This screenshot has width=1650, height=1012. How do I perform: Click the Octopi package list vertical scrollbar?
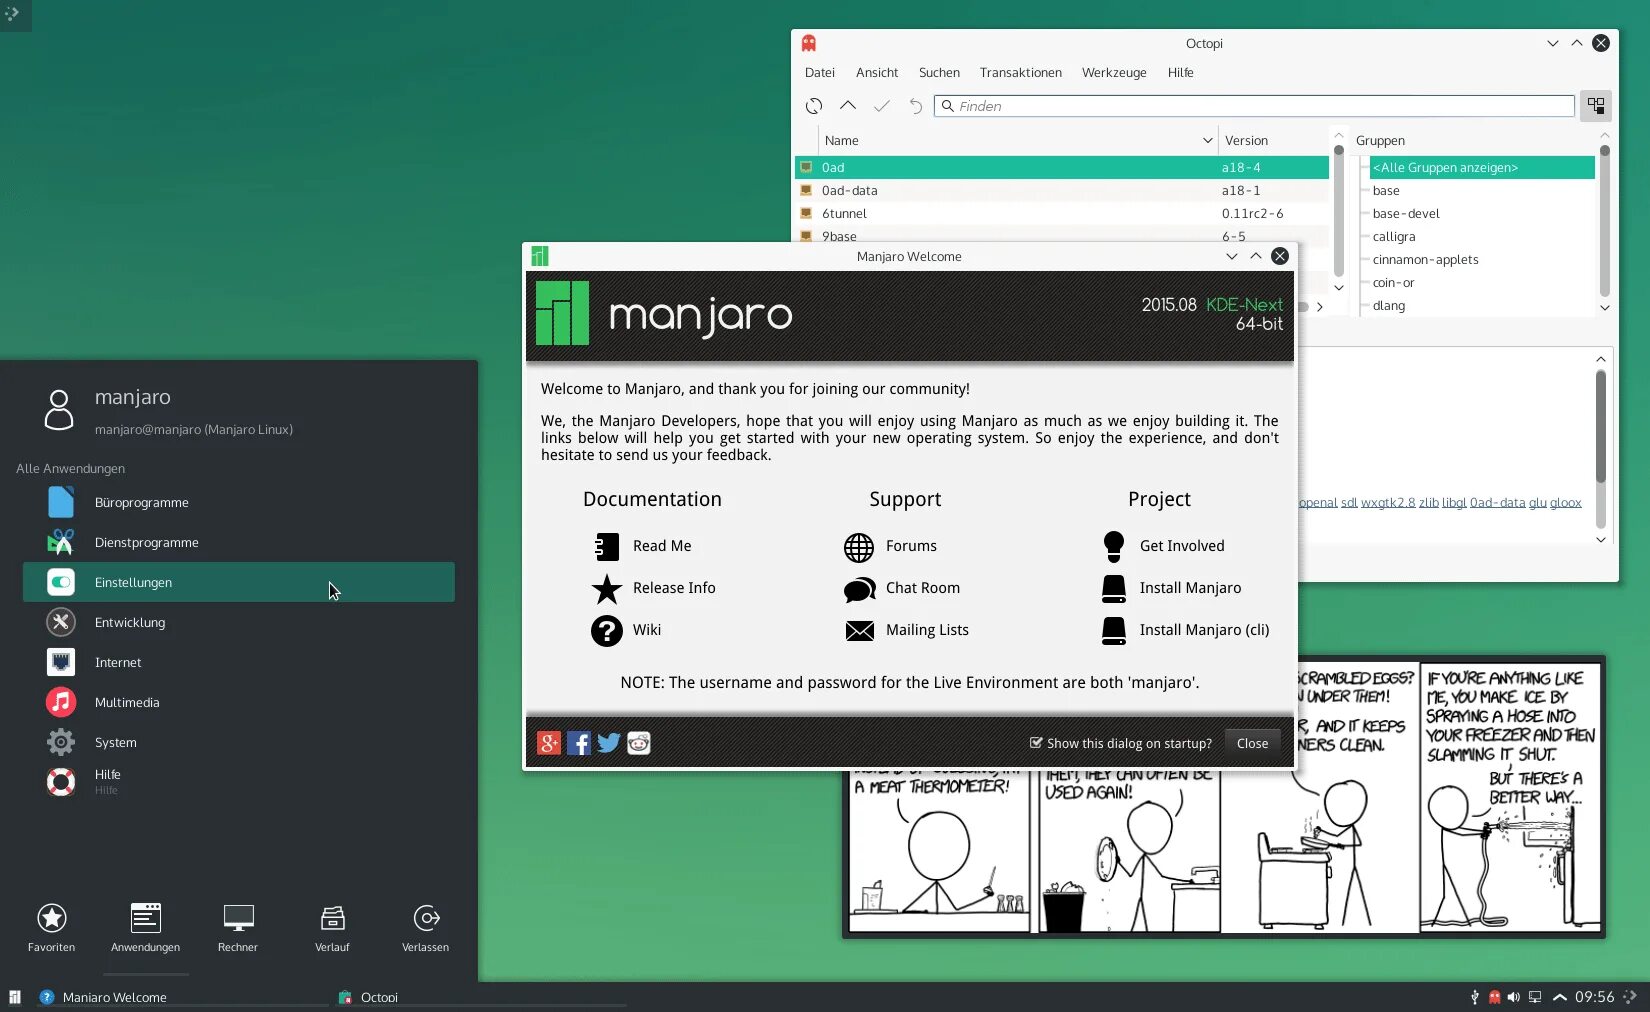coord(1339,209)
